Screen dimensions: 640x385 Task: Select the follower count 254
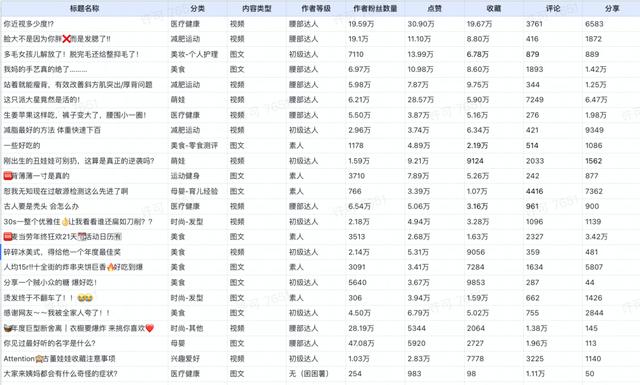[355, 374]
